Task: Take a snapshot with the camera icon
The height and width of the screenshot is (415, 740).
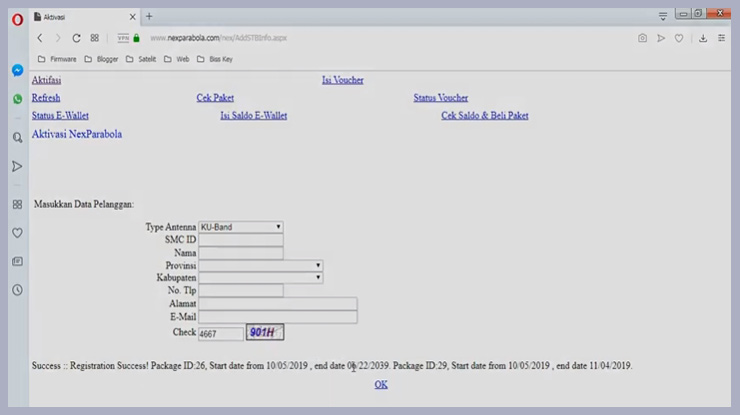Action: 642,38
